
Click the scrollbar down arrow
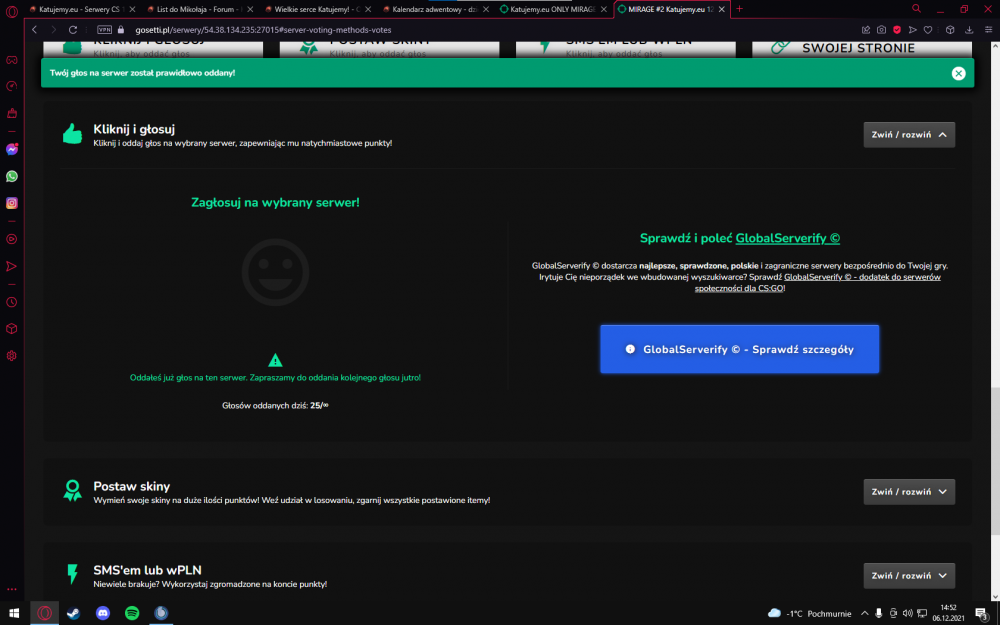click(x=995, y=596)
